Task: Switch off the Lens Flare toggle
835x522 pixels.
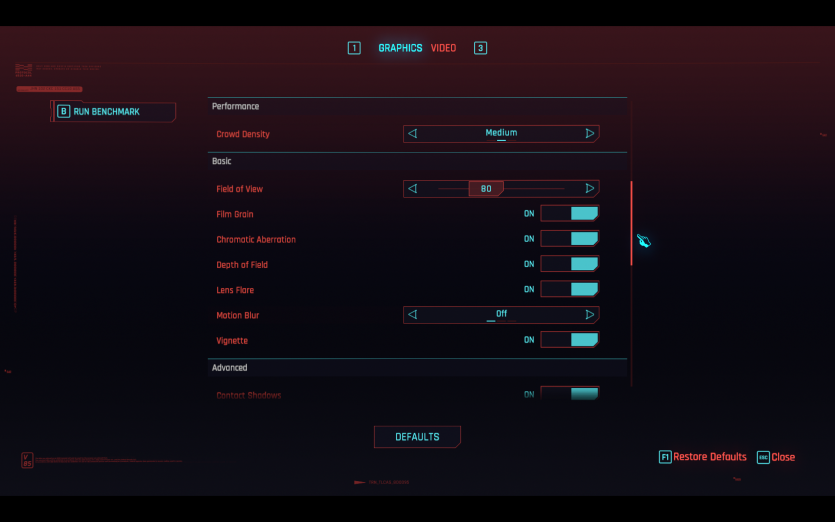Action: point(569,290)
